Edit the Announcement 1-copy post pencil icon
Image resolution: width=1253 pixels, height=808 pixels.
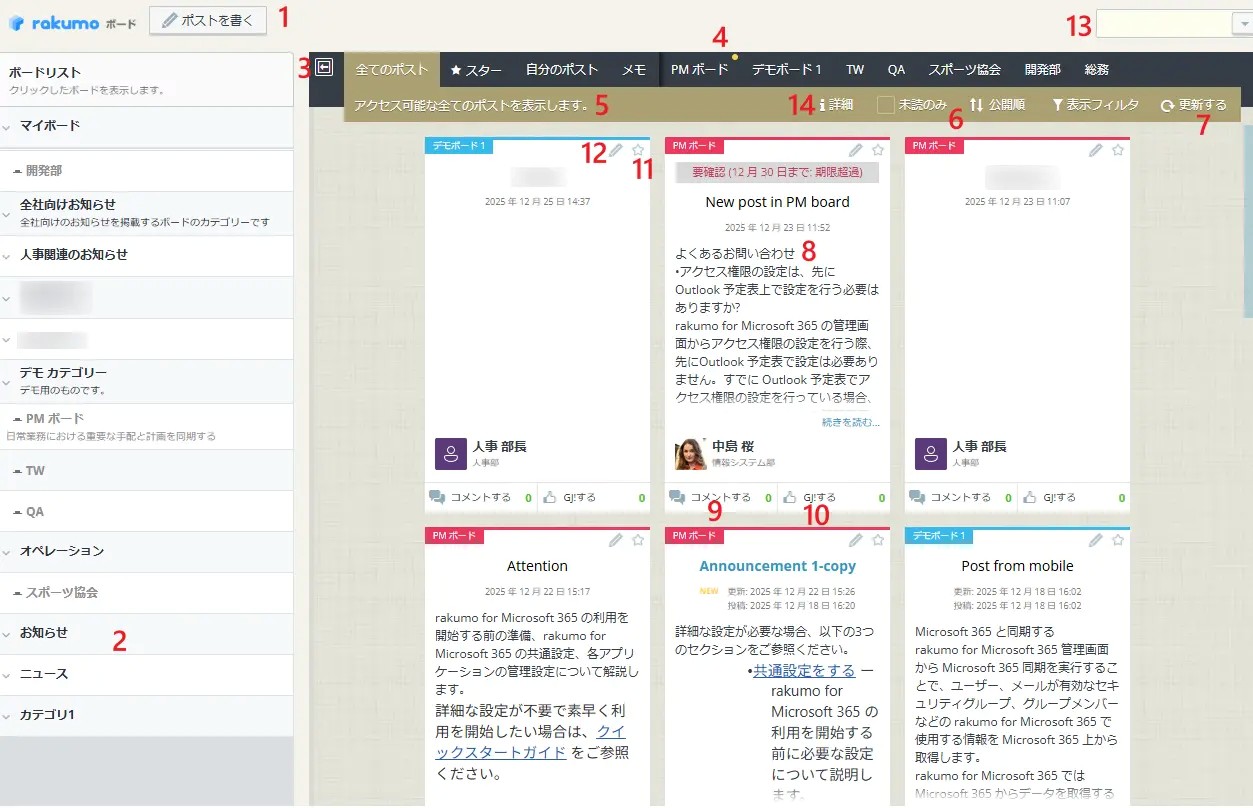coord(856,540)
